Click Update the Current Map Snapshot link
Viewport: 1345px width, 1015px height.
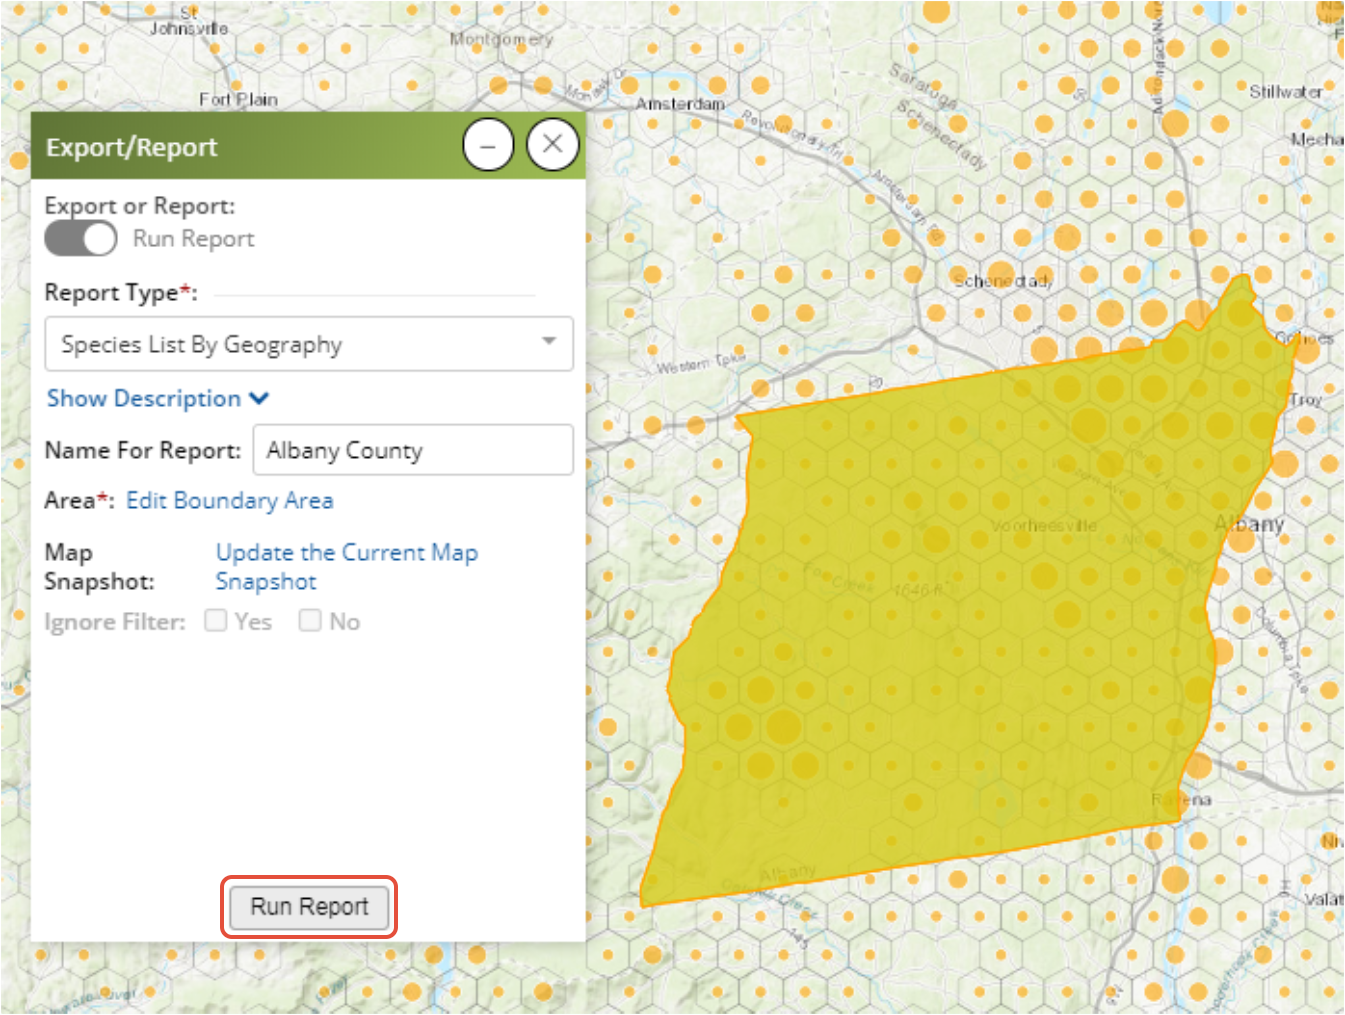click(347, 566)
